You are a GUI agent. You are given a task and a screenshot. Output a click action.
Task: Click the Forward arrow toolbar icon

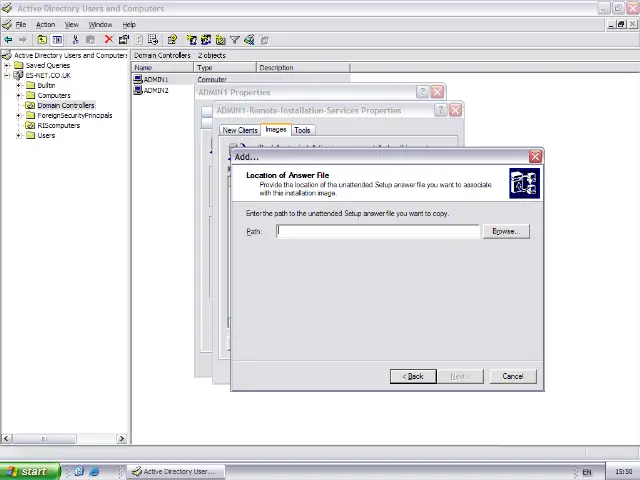click(22, 40)
